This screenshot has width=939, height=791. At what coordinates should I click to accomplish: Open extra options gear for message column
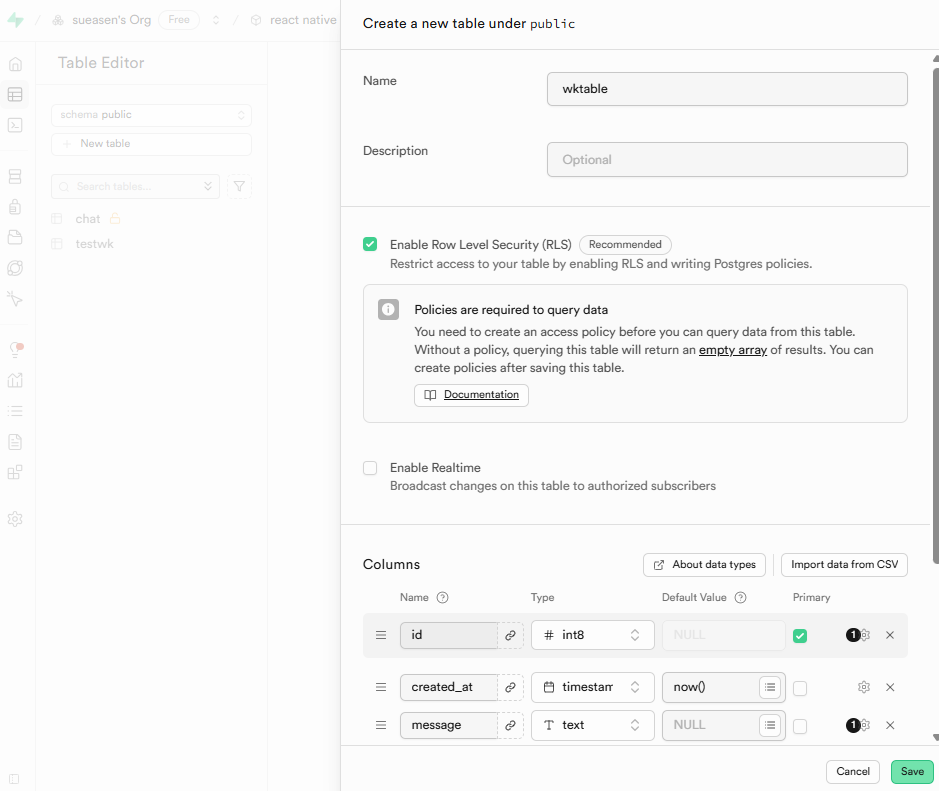click(x=864, y=725)
